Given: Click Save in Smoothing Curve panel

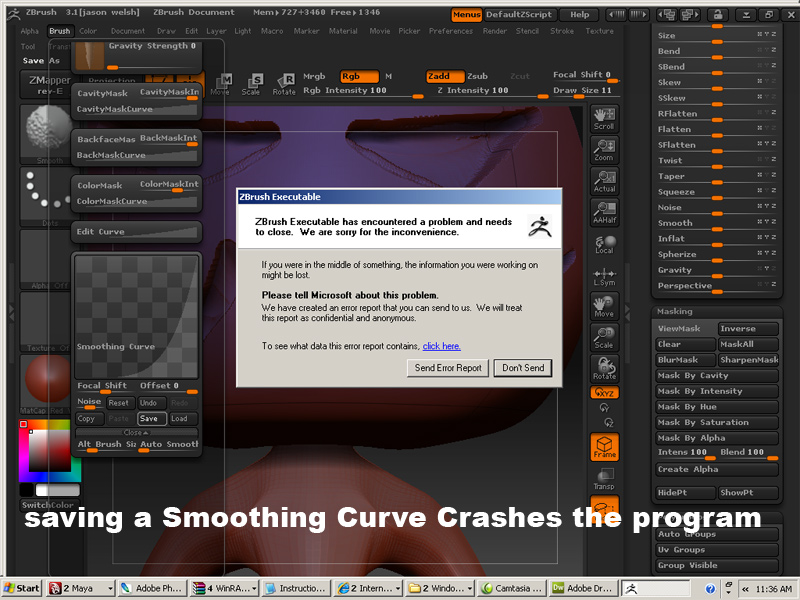Looking at the screenshot, I should point(152,418).
